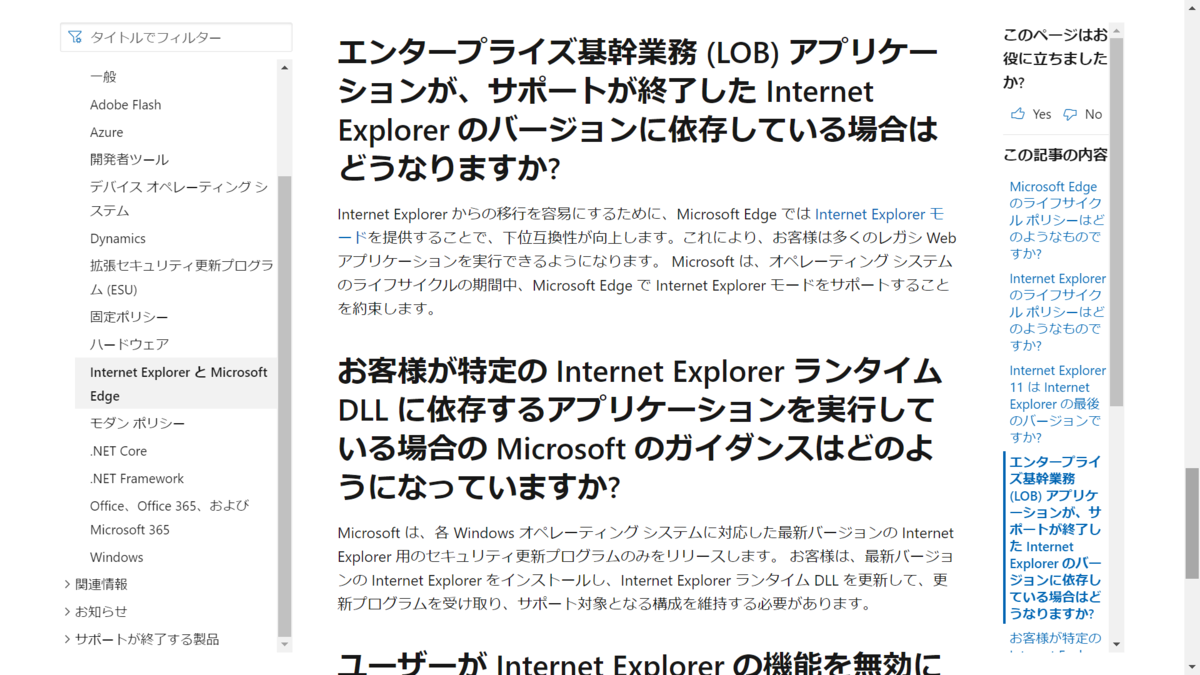The height and width of the screenshot is (675, 1200).
Task: Click the thumbs-up Yes icon
Action: [x=1018, y=114]
